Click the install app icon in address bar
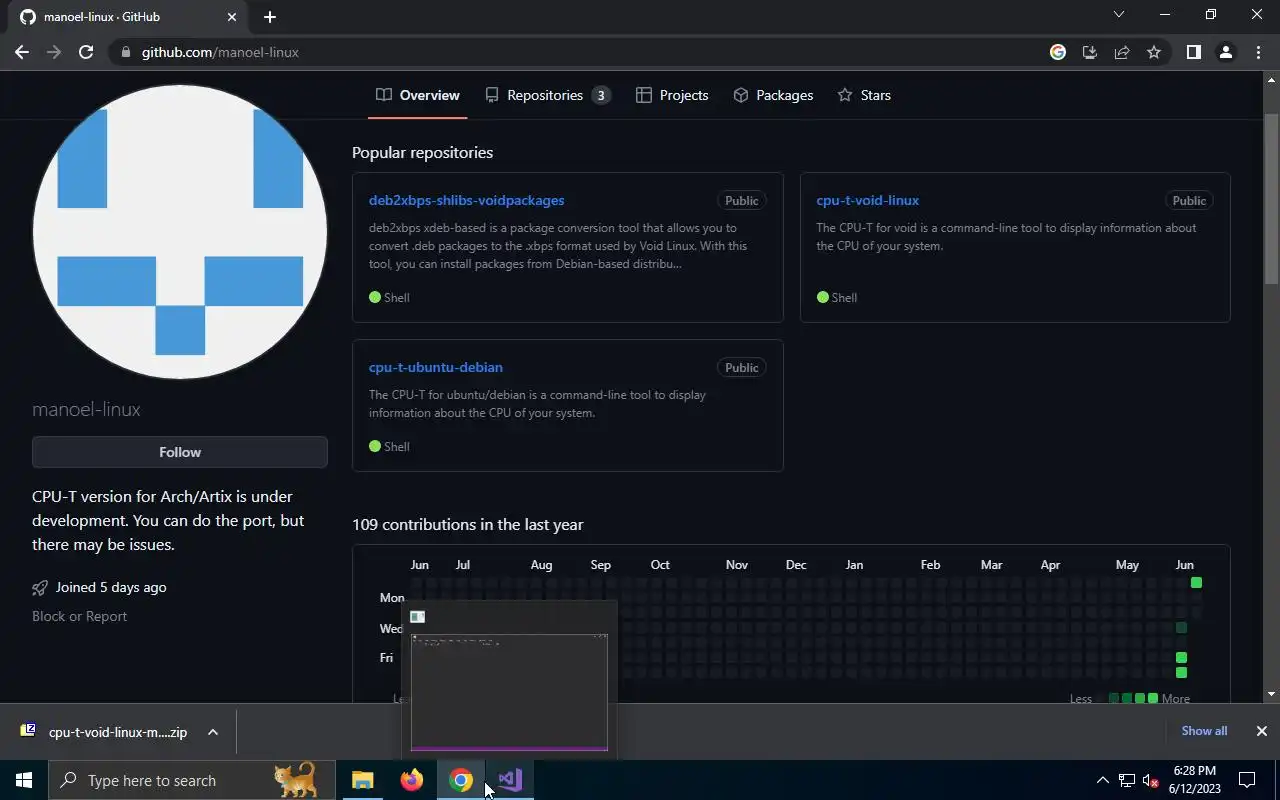 click(1090, 52)
